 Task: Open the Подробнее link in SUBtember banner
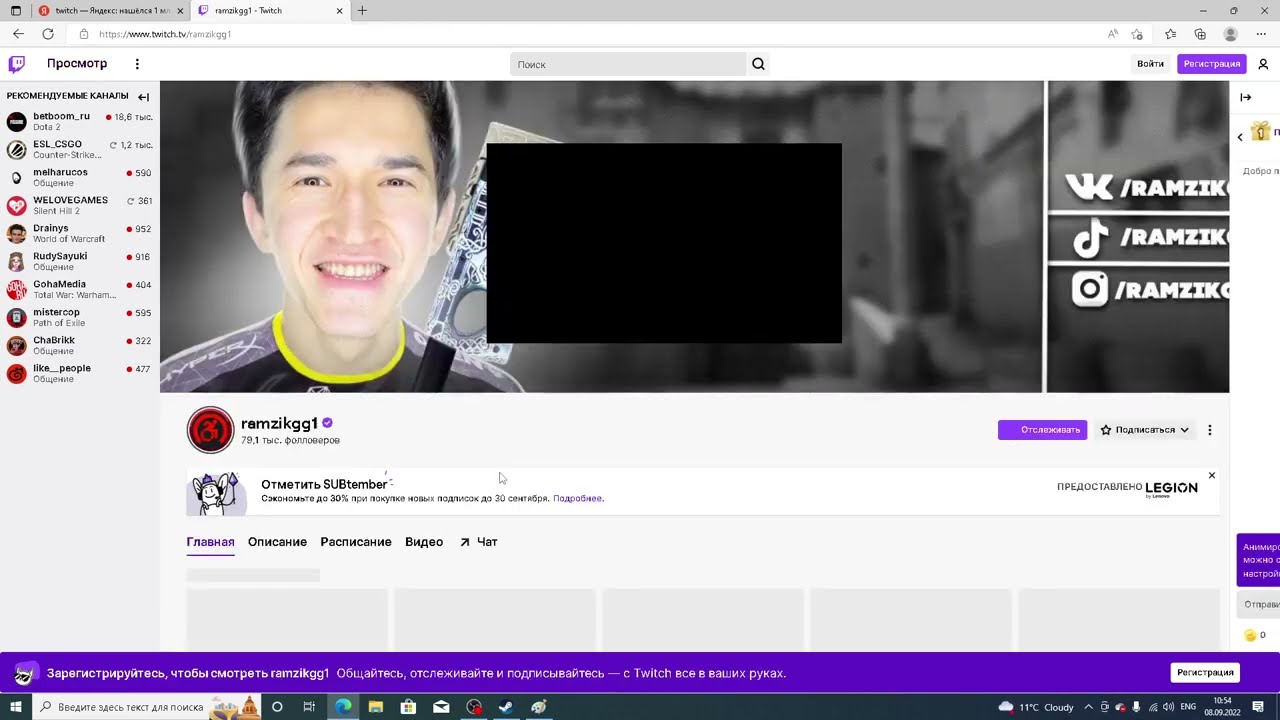tap(578, 498)
